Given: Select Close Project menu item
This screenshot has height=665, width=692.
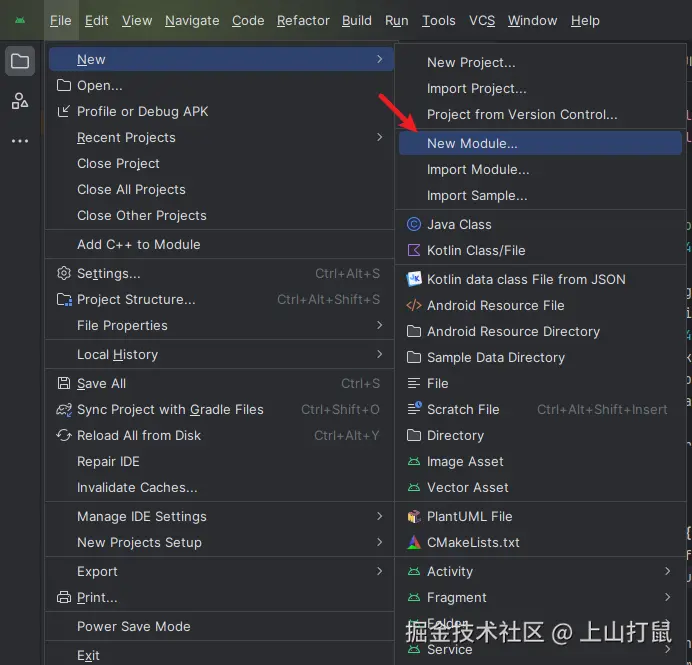Looking at the screenshot, I should click(221, 163).
